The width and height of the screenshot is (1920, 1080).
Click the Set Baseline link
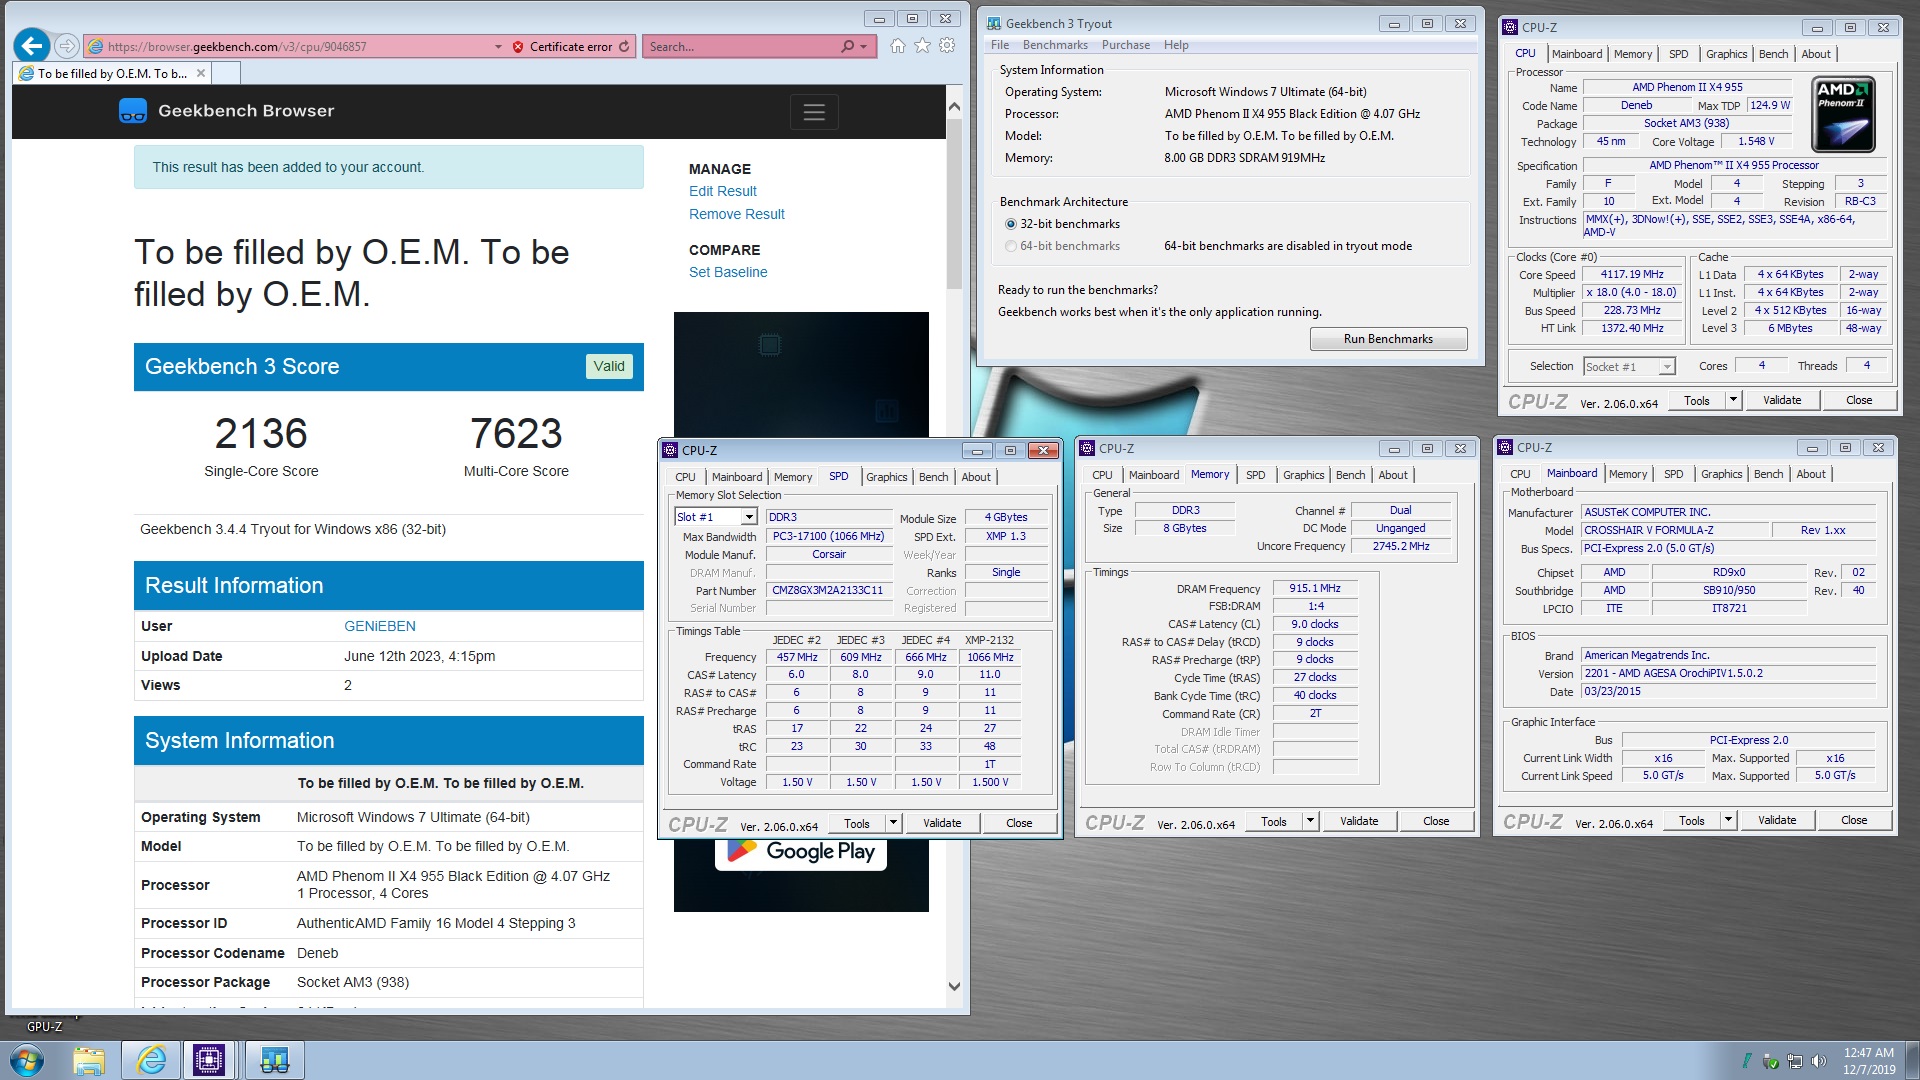point(728,272)
